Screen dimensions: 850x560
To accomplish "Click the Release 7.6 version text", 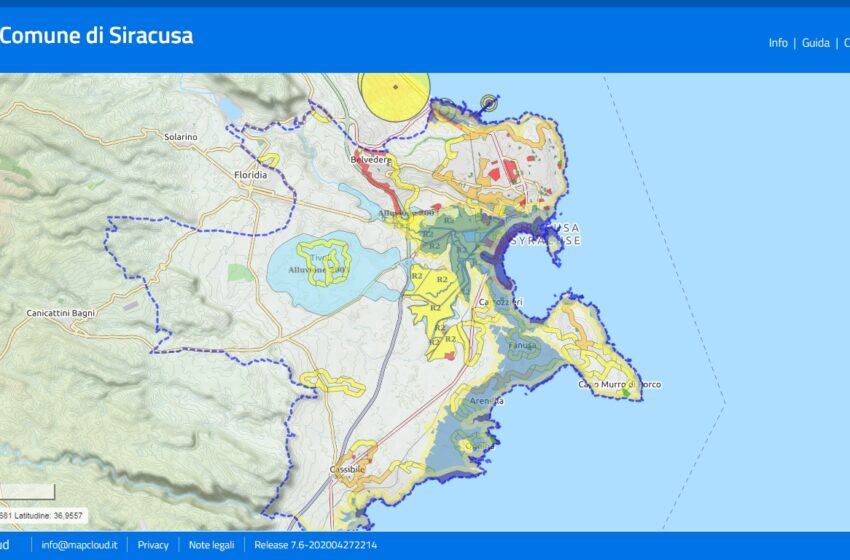I will tap(315, 545).
